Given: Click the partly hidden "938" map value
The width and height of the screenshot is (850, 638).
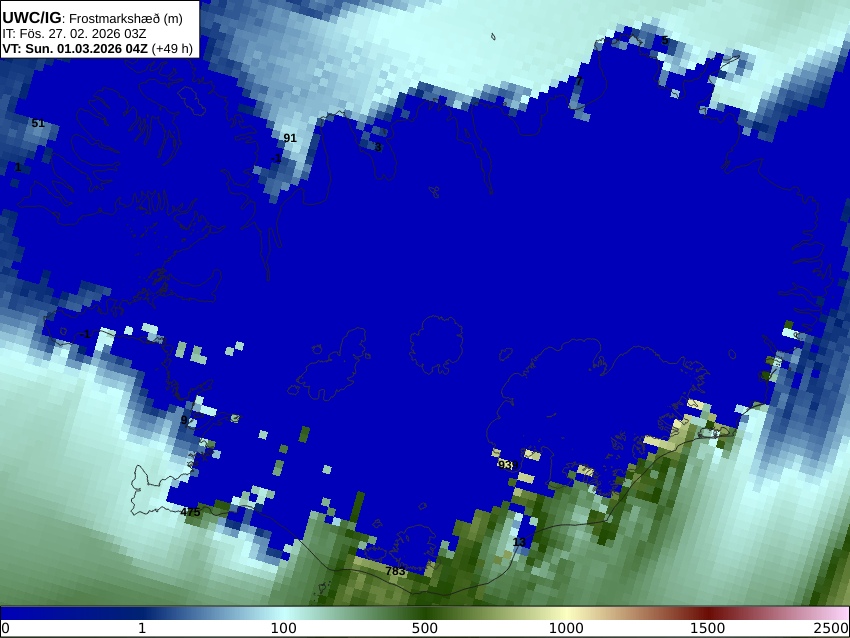Looking at the screenshot, I should pos(507,465).
